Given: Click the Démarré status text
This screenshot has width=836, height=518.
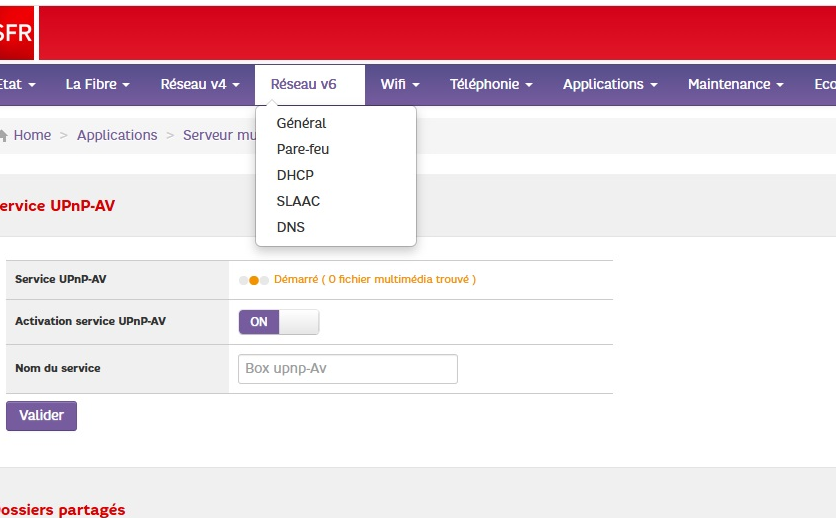Looking at the screenshot, I should pos(375,280).
